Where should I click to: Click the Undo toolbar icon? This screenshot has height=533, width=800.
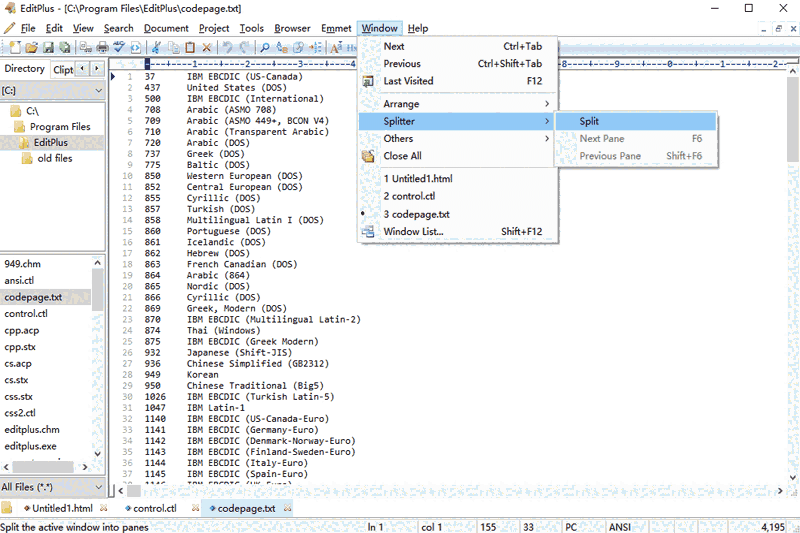pyautogui.click(x=228, y=47)
